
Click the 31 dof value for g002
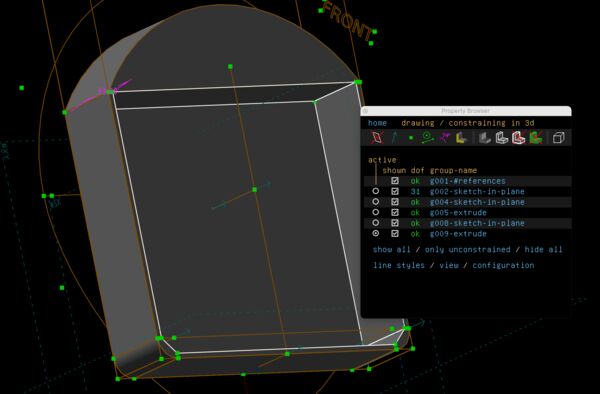(415, 191)
